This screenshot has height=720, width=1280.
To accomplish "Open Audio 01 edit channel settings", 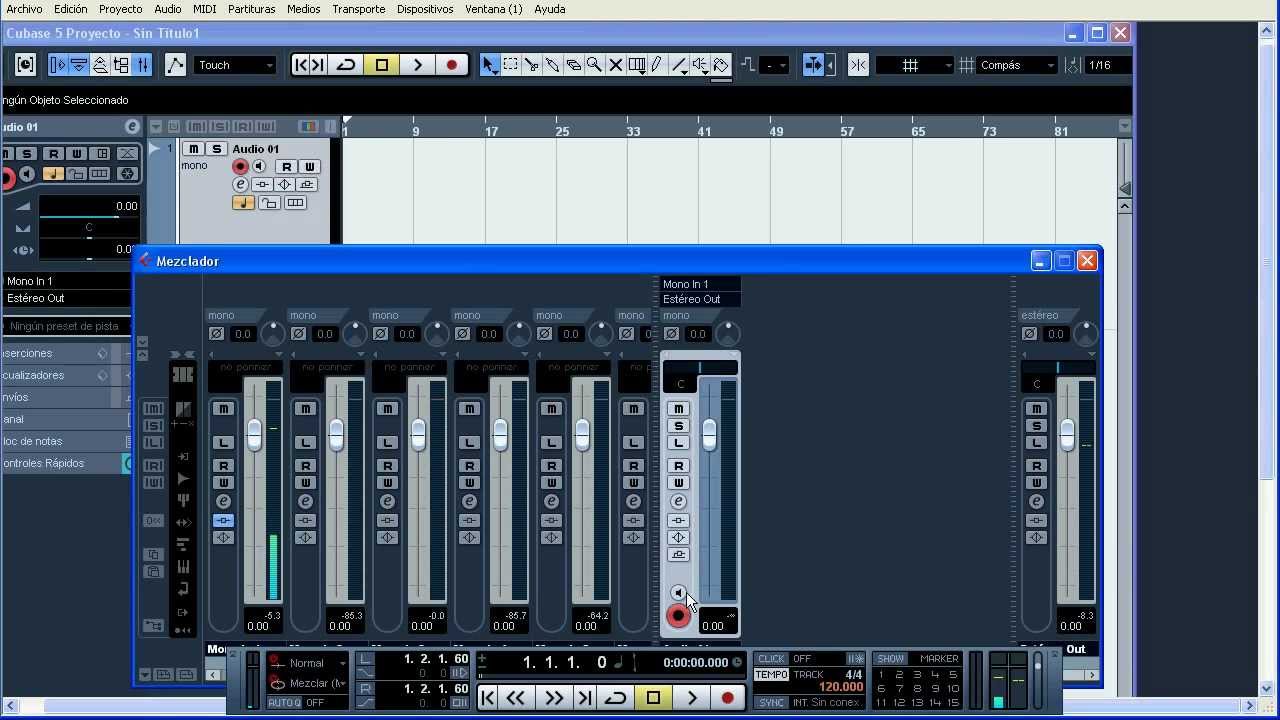I will pos(240,184).
